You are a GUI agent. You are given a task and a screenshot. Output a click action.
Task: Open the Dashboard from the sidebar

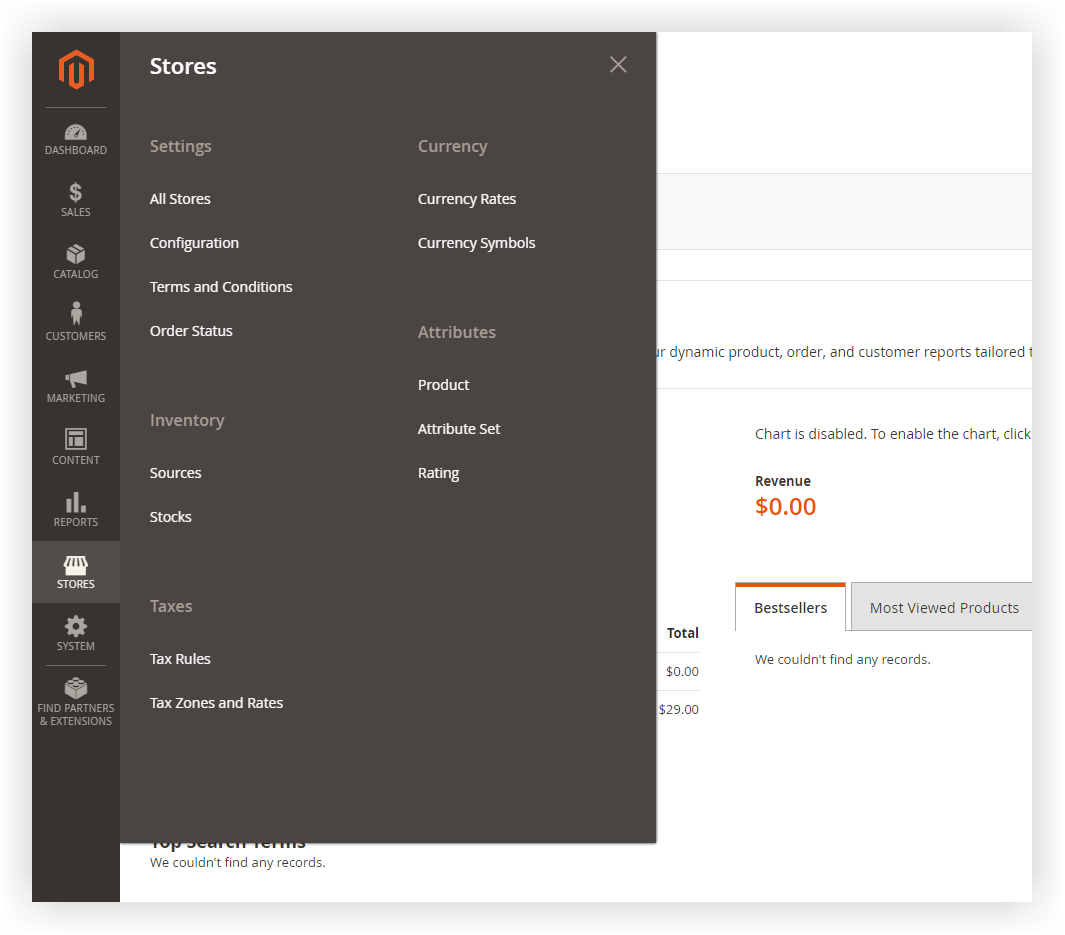click(x=75, y=138)
